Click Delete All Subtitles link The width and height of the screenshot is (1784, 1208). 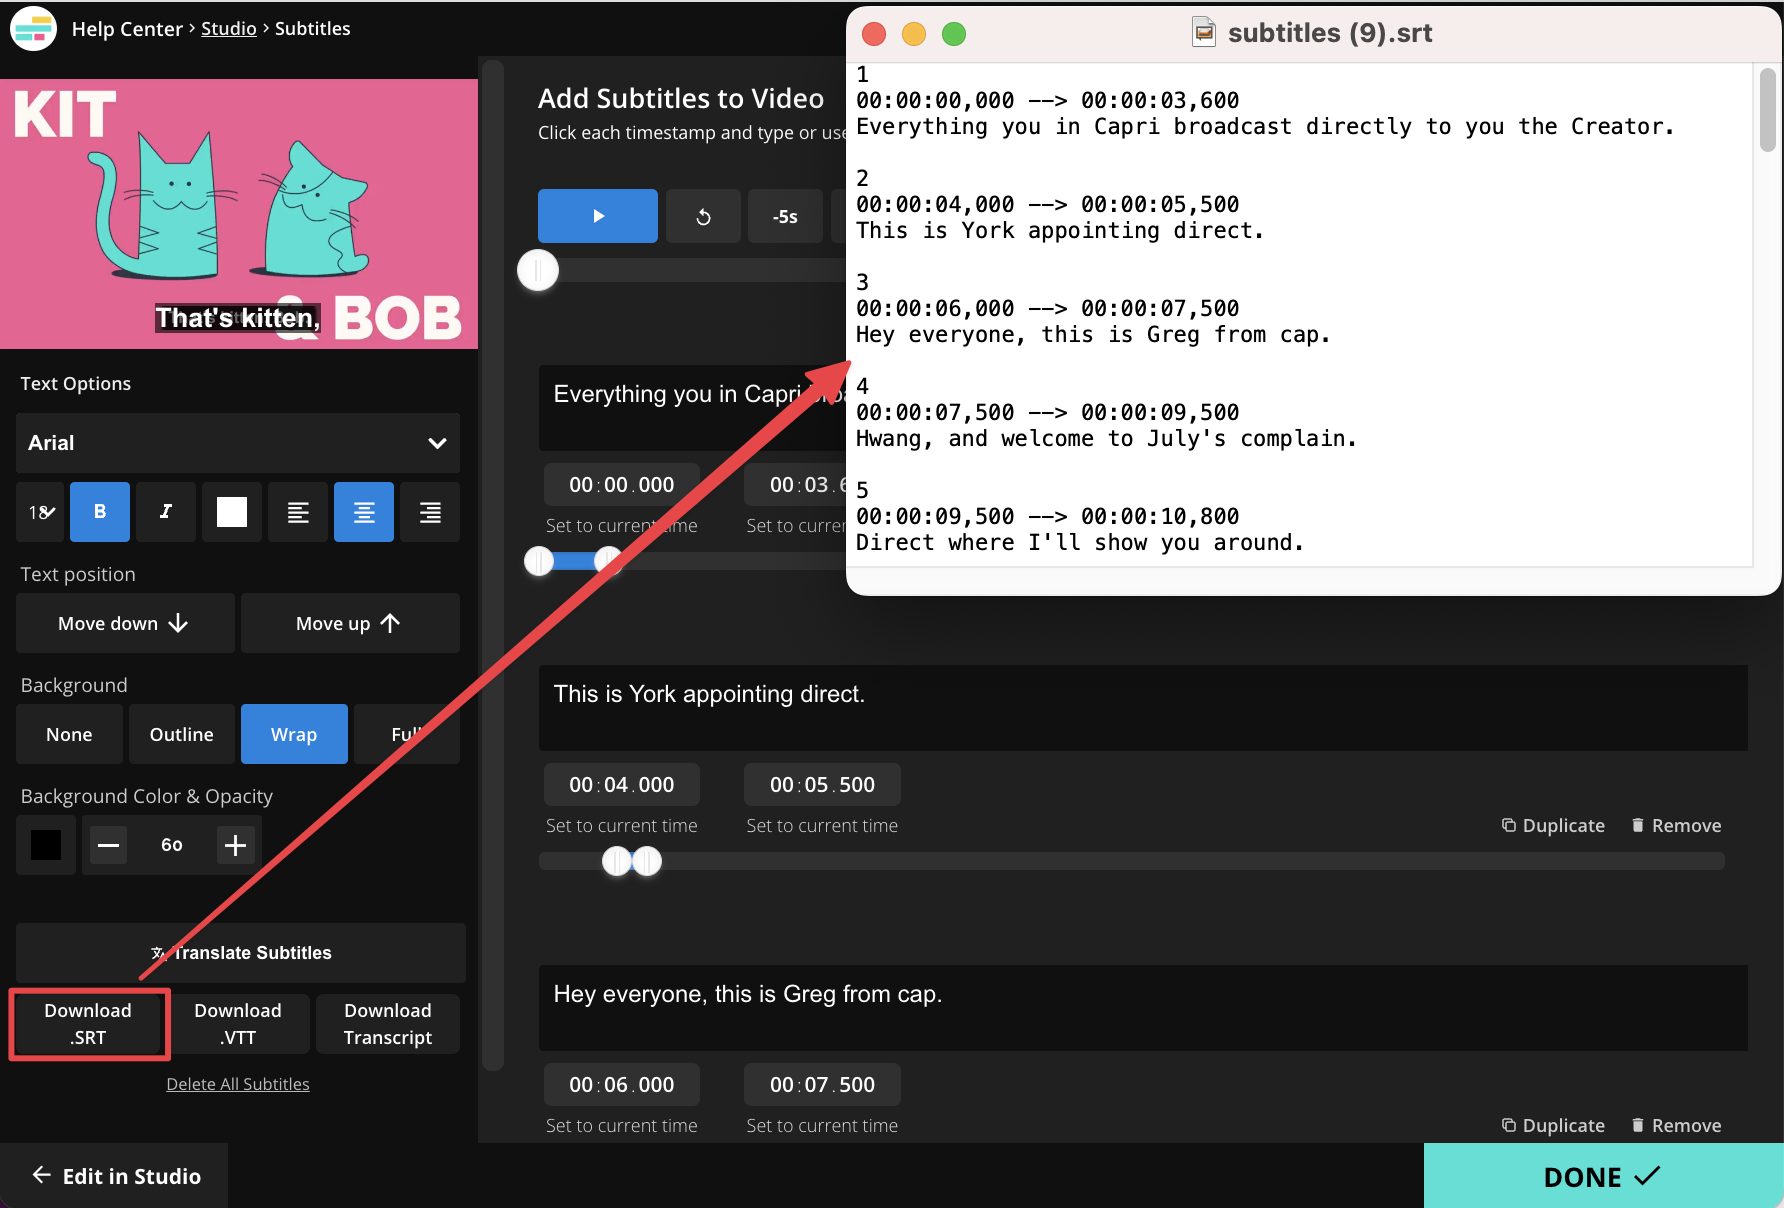(238, 1084)
